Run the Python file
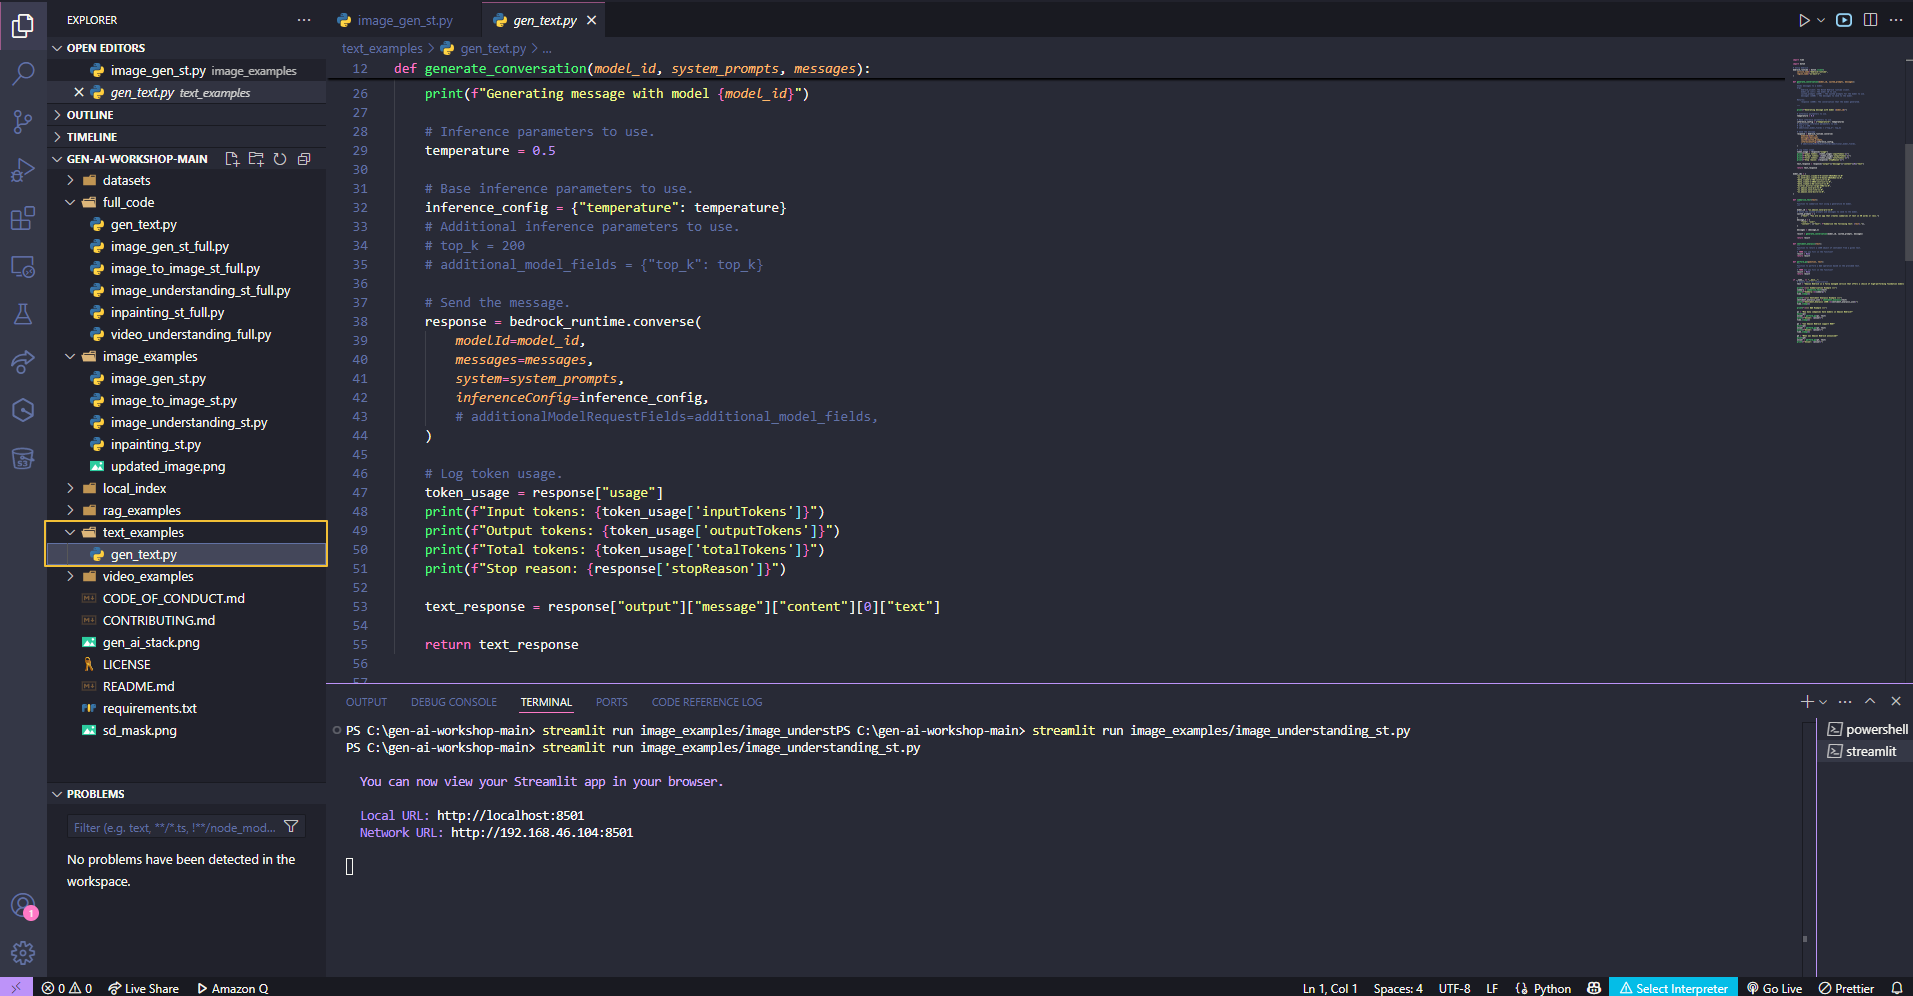The image size is (1913, 996). 1804,20
